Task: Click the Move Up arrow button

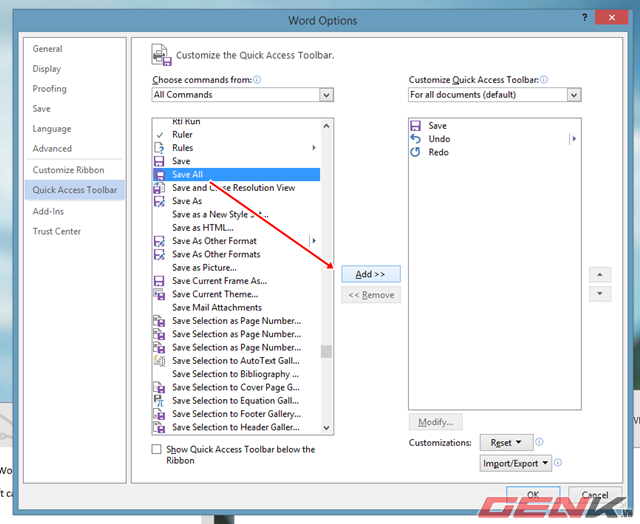Action: pyautogui.click(x=600, y=274)
